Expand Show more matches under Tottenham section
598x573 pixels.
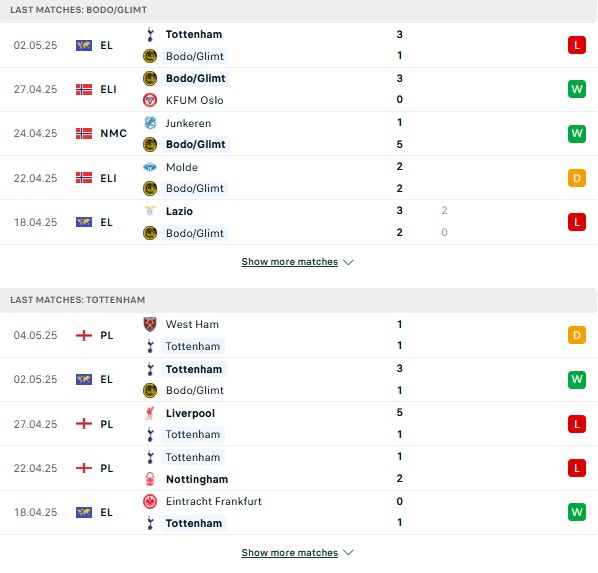click(x=289, y=552)
